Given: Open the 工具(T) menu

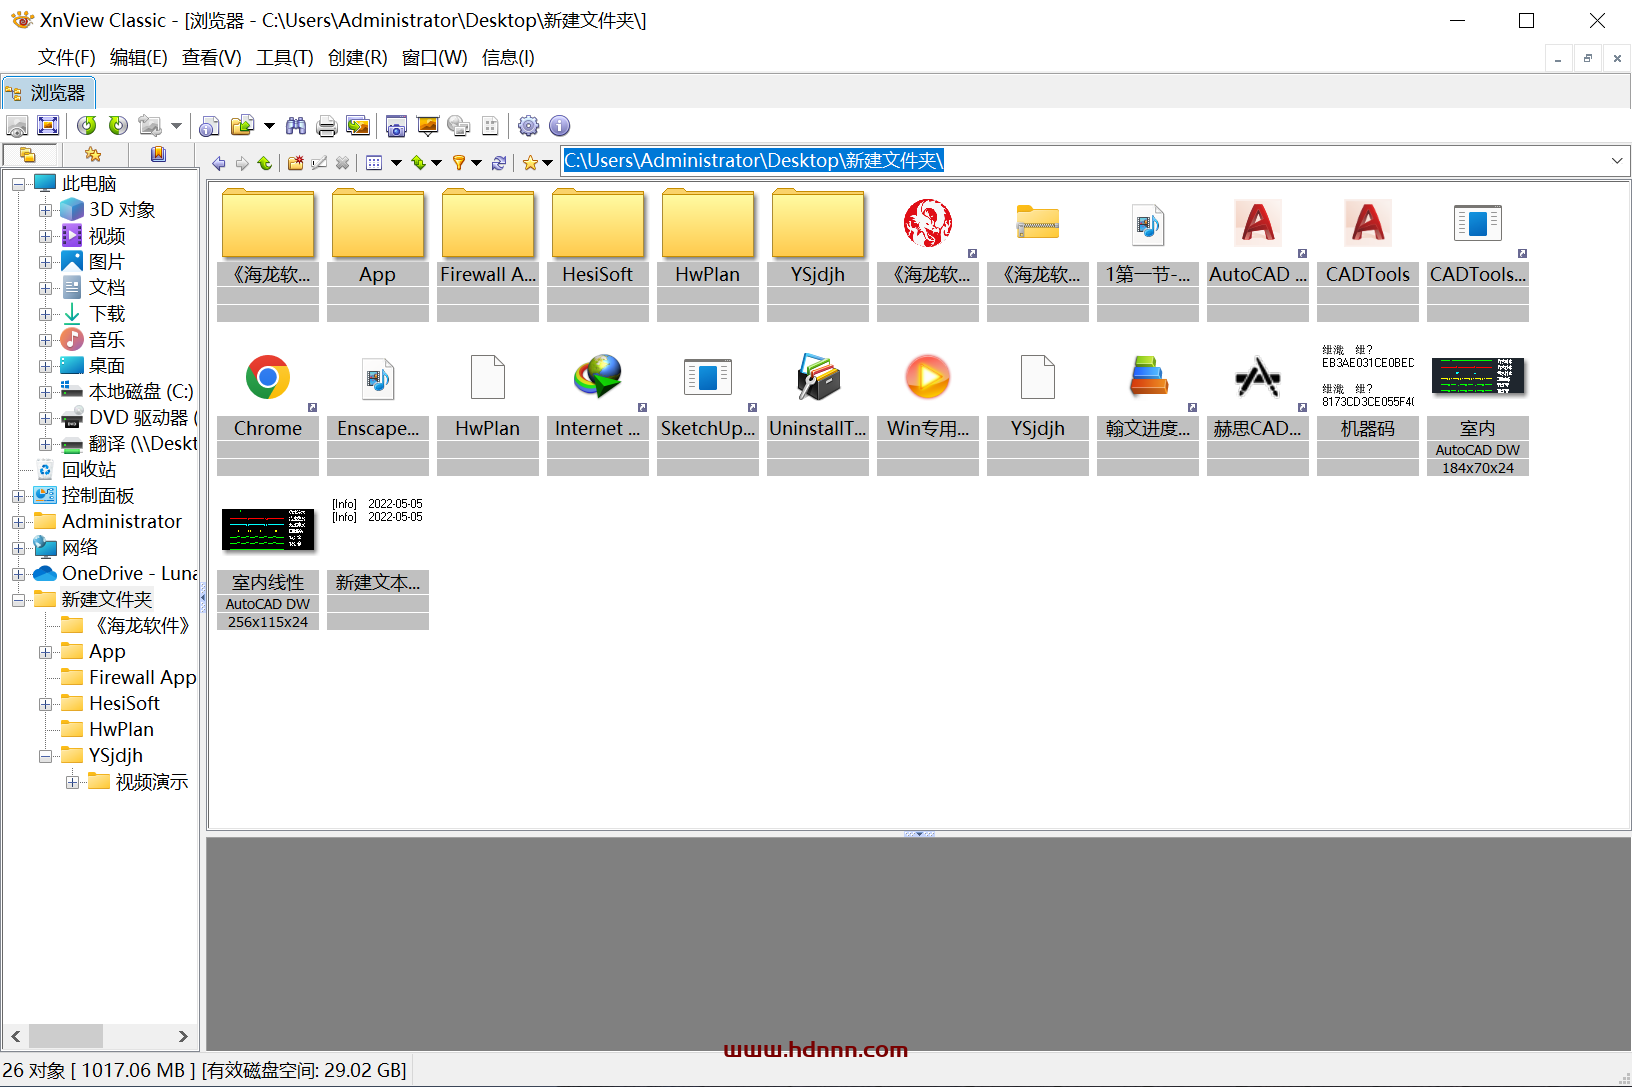Looking at the screenshot, I should pyautogui.click(x=285, y=58).
